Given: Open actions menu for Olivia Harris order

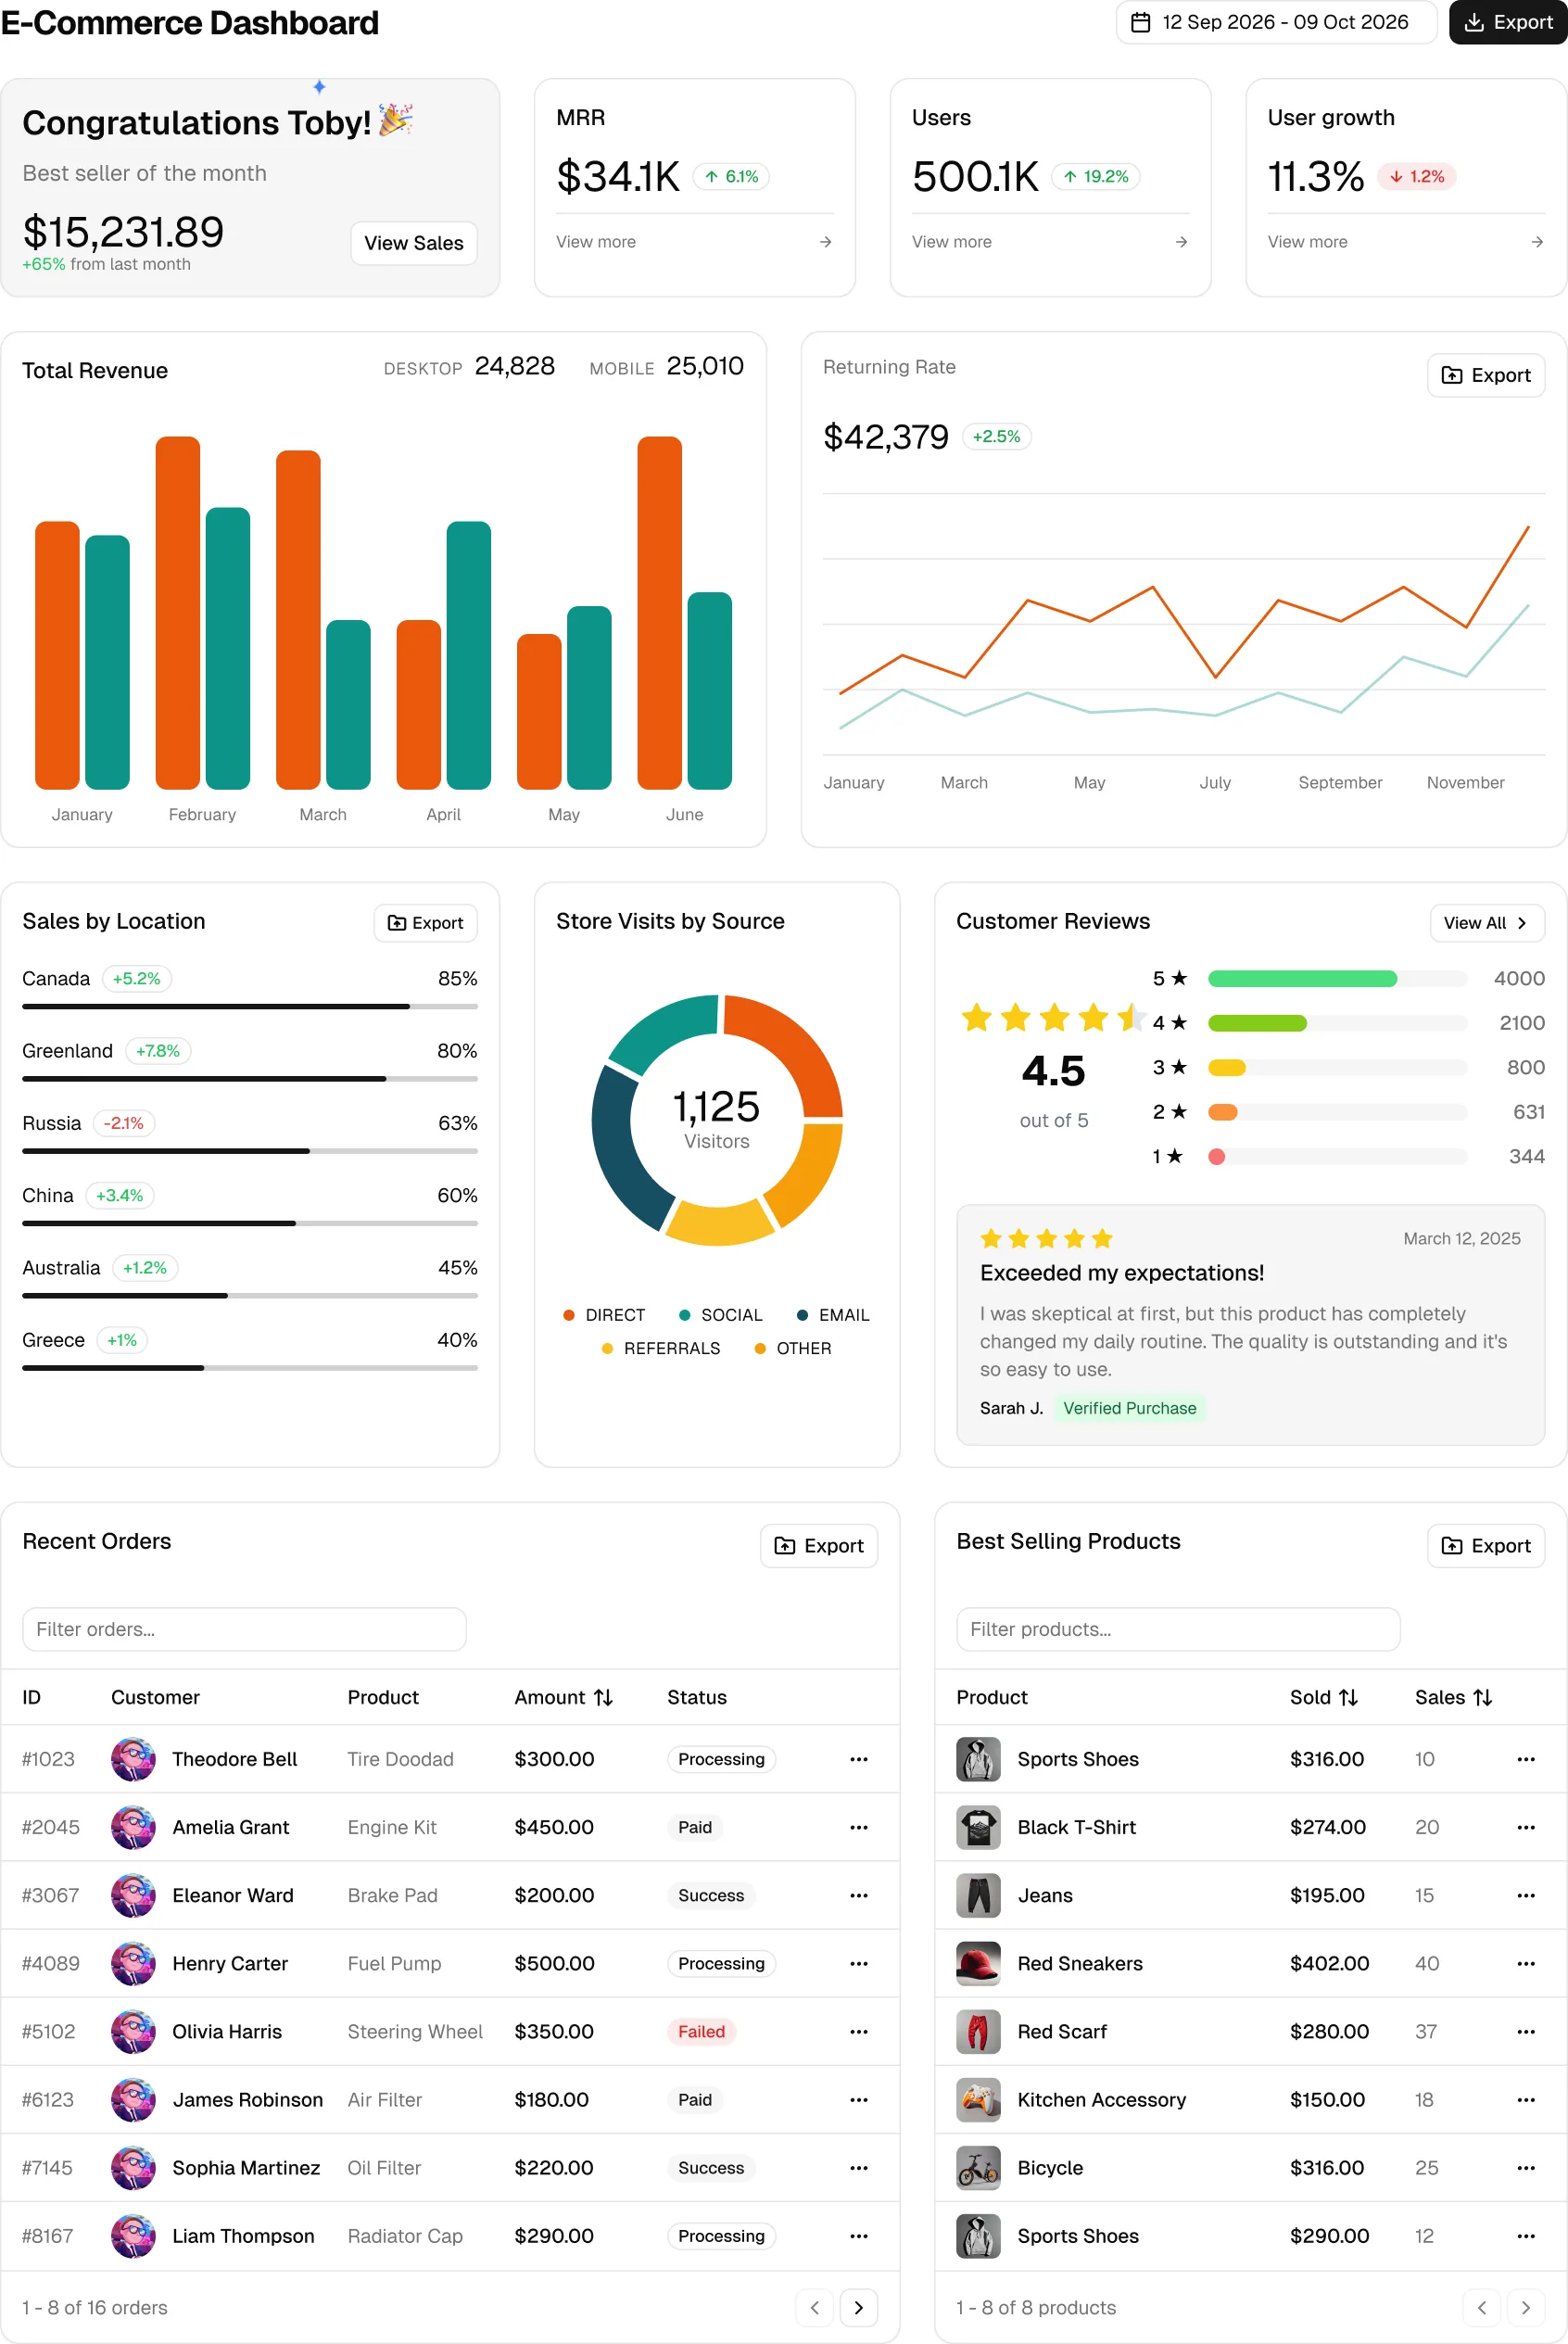Looking at the screenshot, I should (x=858, y=2031).
